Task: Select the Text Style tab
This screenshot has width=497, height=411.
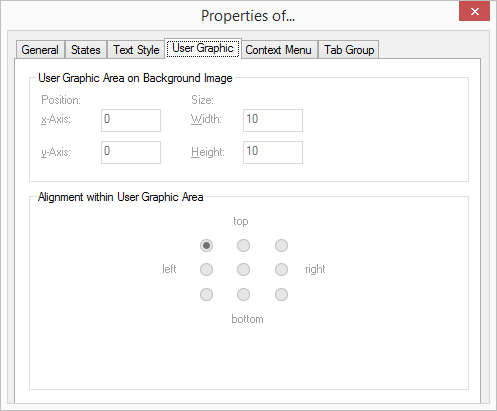Action: tap(136, 50)
